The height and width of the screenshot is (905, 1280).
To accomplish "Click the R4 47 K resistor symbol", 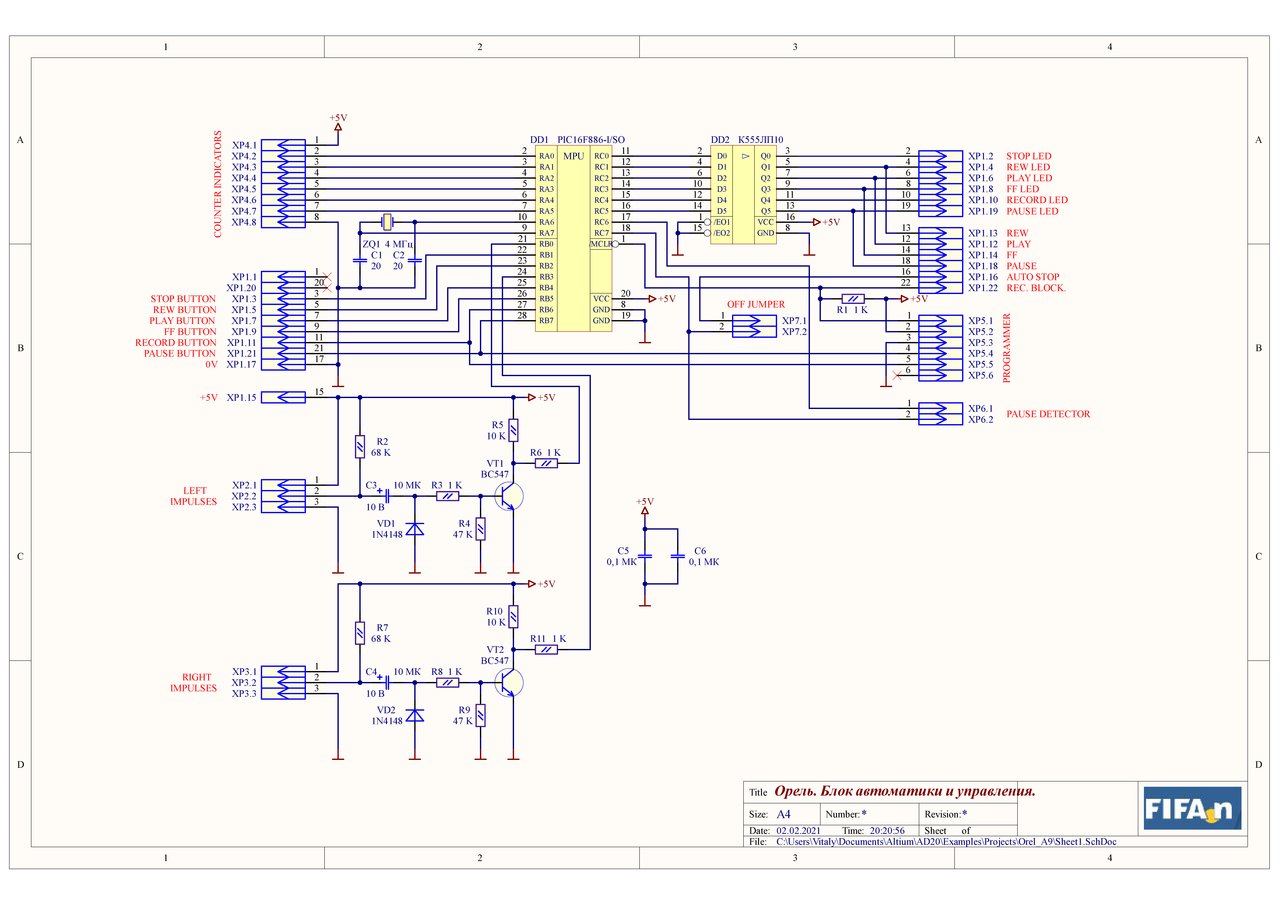I will click(x=480, y=529).
